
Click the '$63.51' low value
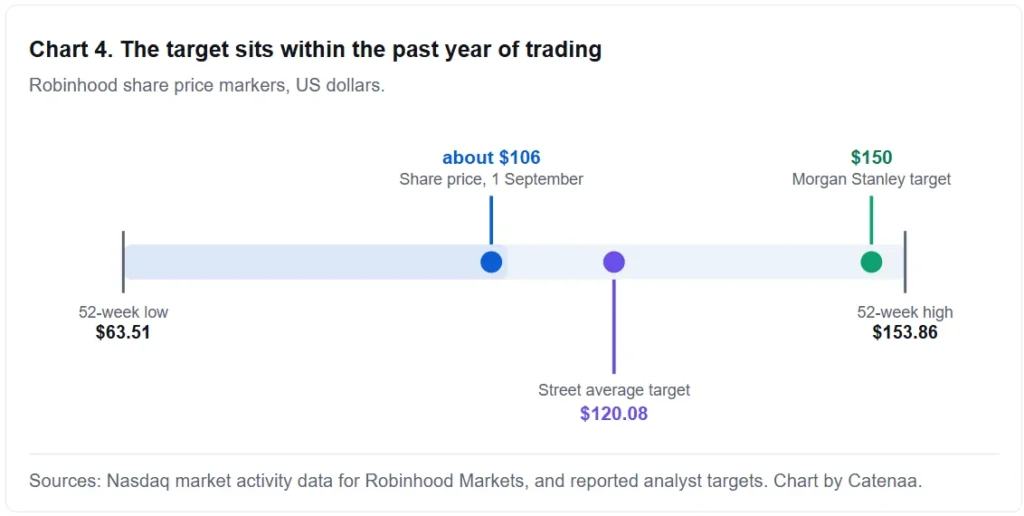(123, 332)
